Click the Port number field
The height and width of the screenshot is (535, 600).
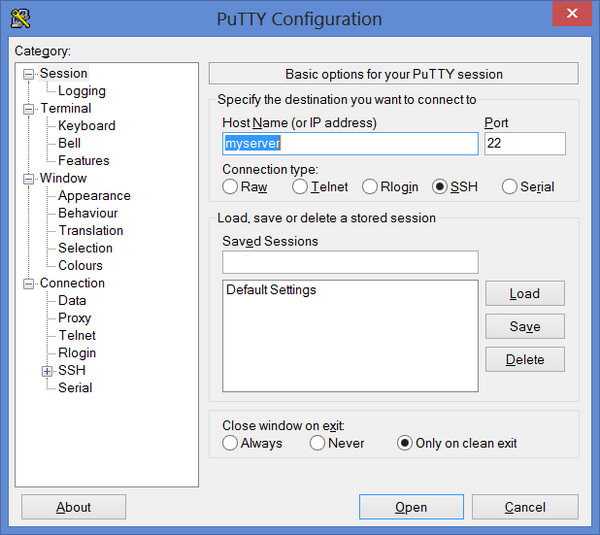[x=524, y=144]
